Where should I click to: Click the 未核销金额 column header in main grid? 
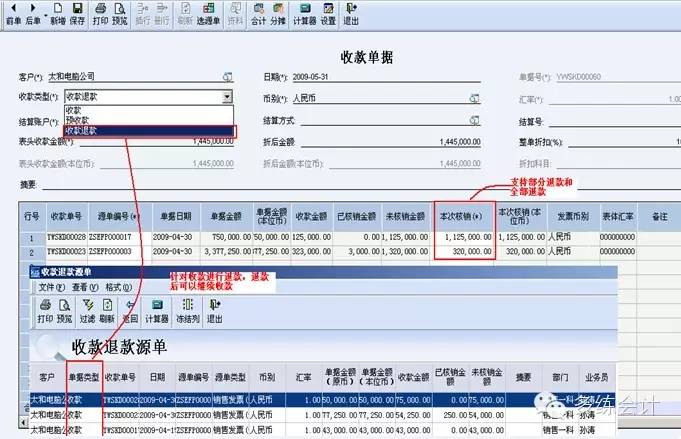pyautogui.click(x=405, y=216)
